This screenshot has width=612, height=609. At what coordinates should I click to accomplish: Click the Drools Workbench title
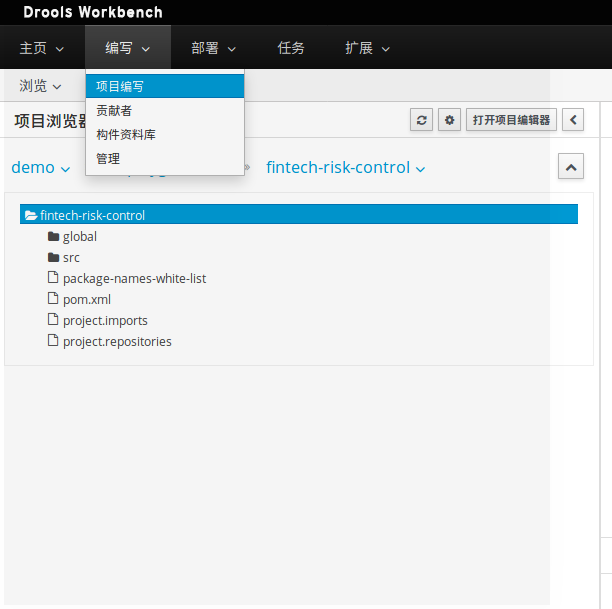(93, 12)
